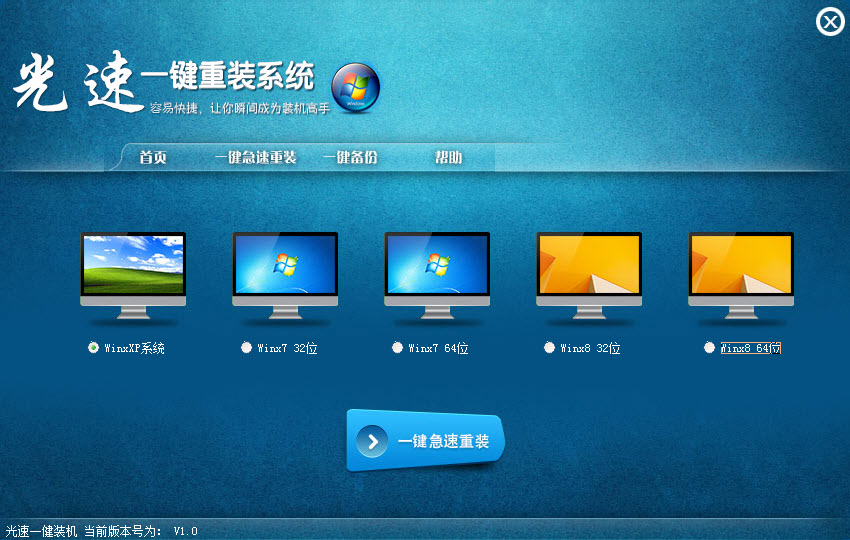
Task: Click the Windows XP monitor thumbnail
Action: point(133,275)
